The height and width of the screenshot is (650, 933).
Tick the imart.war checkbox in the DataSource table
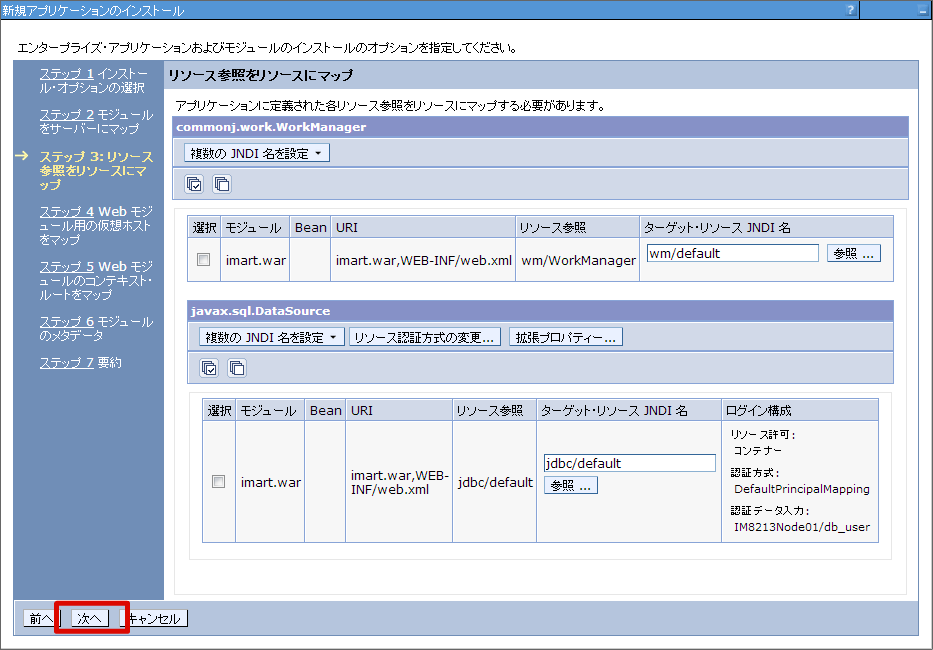(218, 482)
